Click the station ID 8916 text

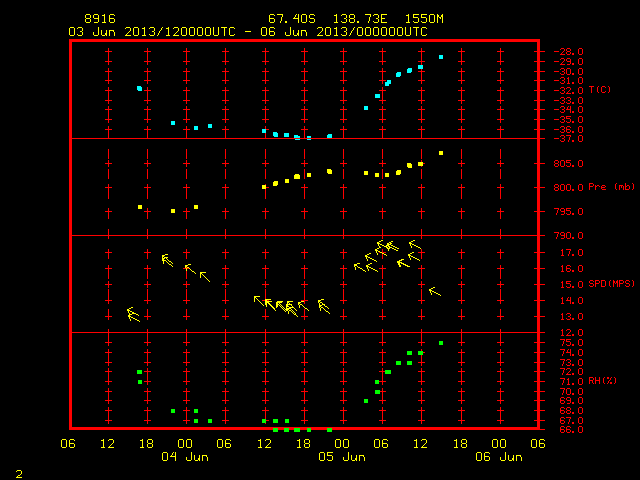(100, 19)
